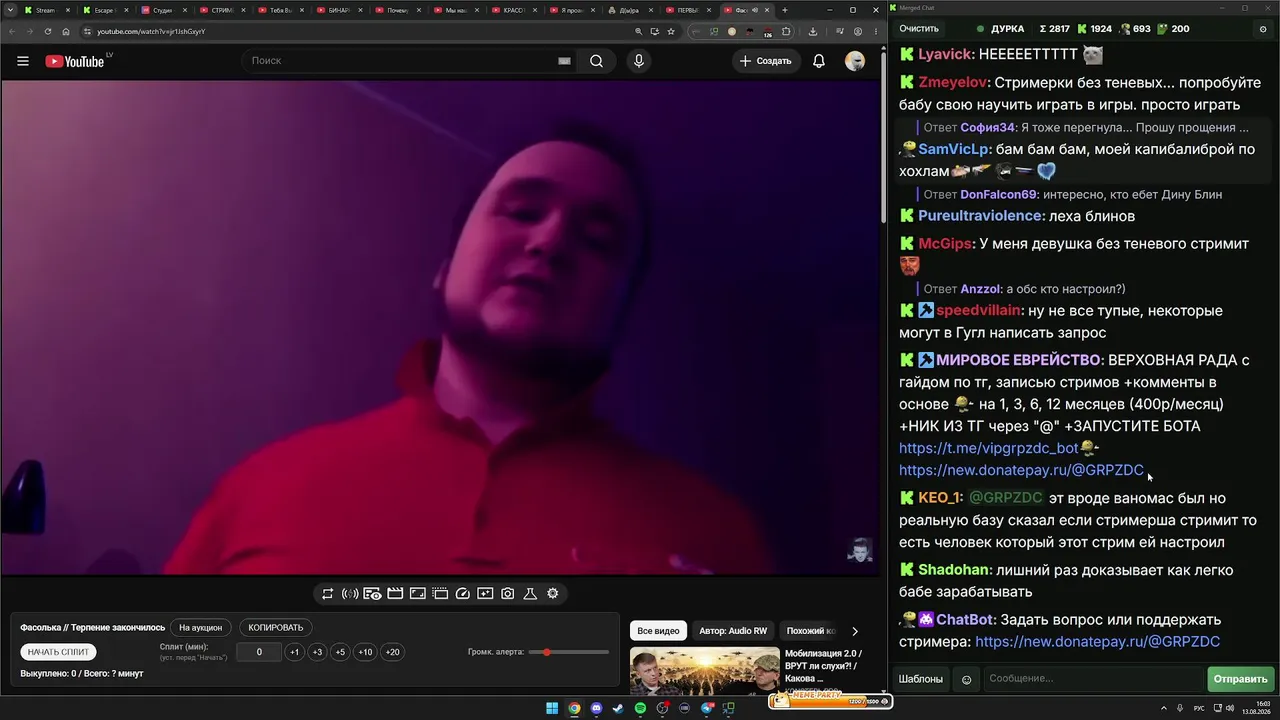Click the language indicator 'РУС' in tray

coord(1199,708)
